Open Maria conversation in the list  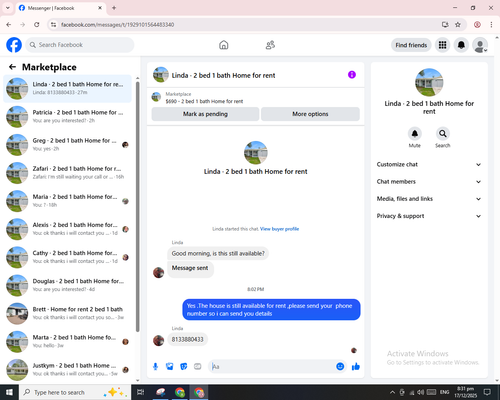(x=67, y=201)
